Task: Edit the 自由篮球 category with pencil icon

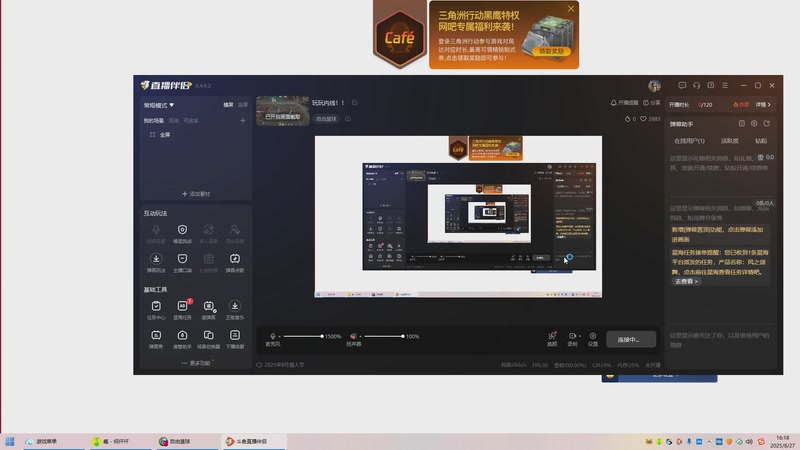Action: (x=348, y=118)
